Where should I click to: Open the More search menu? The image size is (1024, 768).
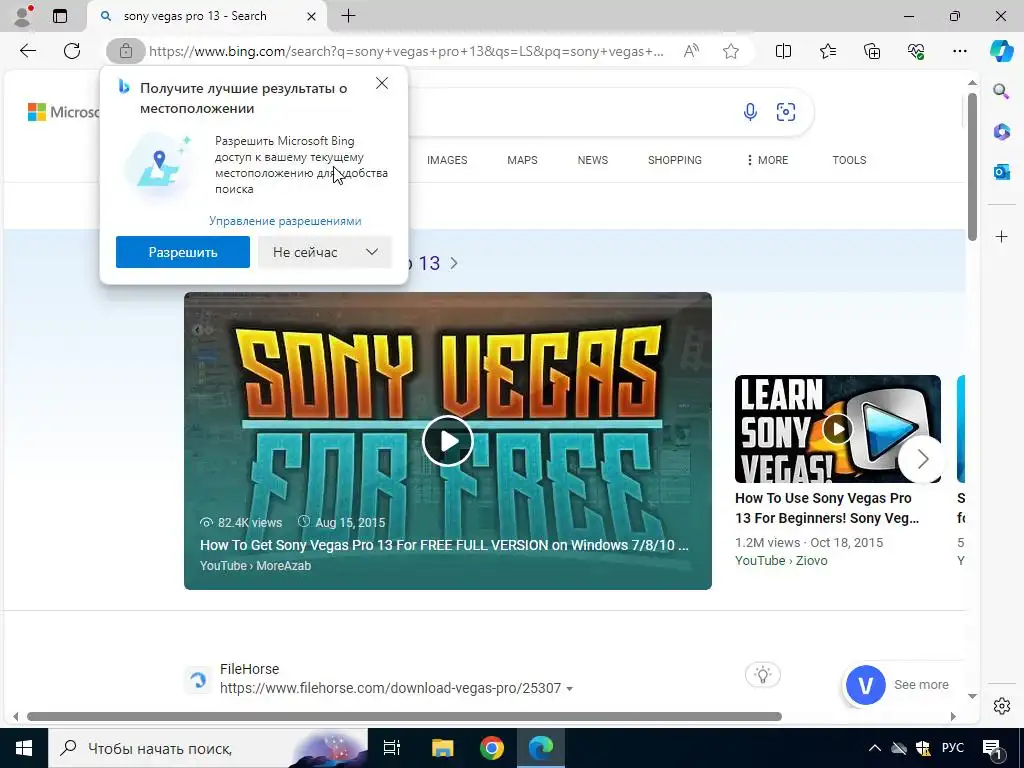point(767,160)
